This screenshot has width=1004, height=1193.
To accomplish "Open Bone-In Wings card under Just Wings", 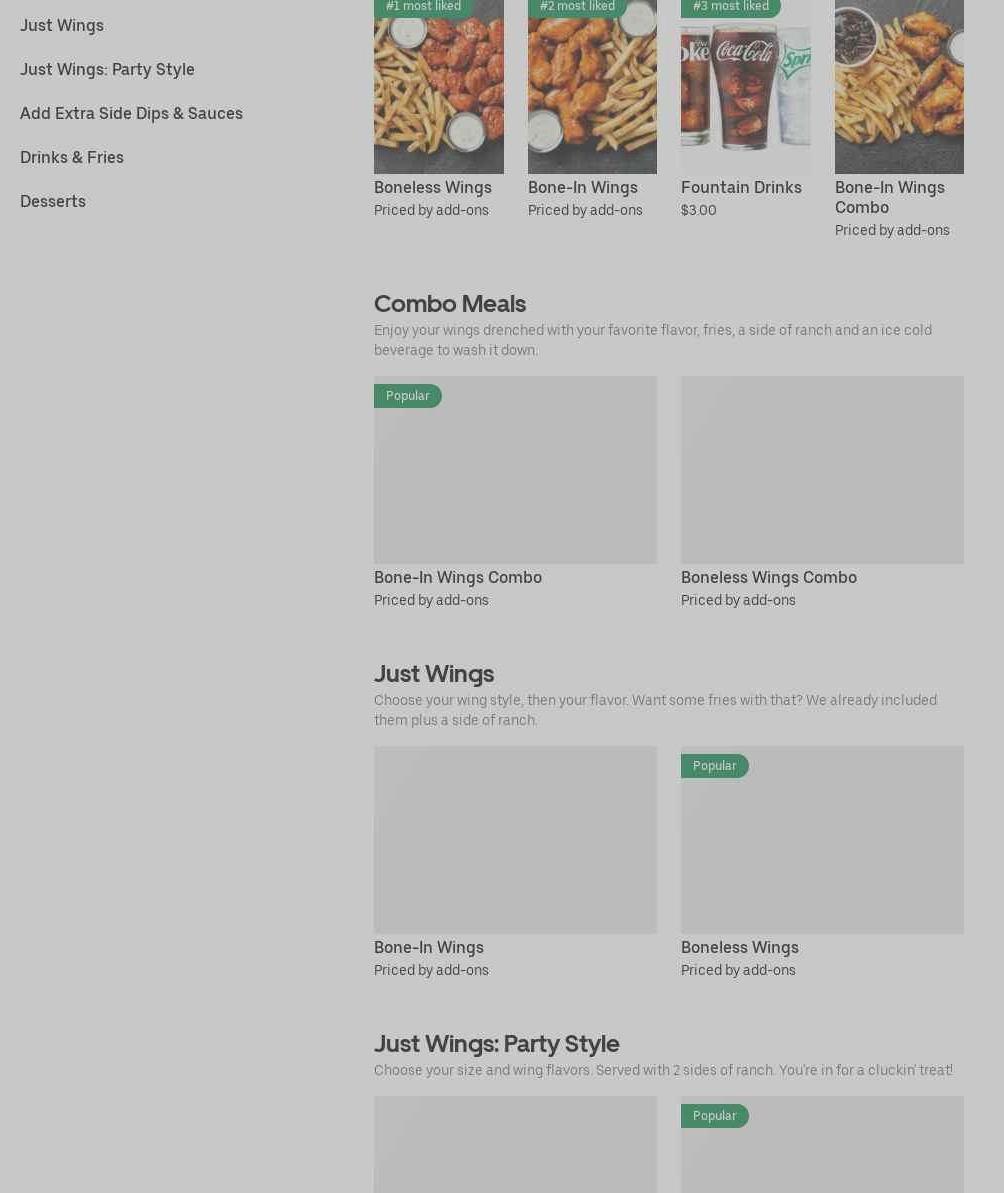I will click(515, 862).
